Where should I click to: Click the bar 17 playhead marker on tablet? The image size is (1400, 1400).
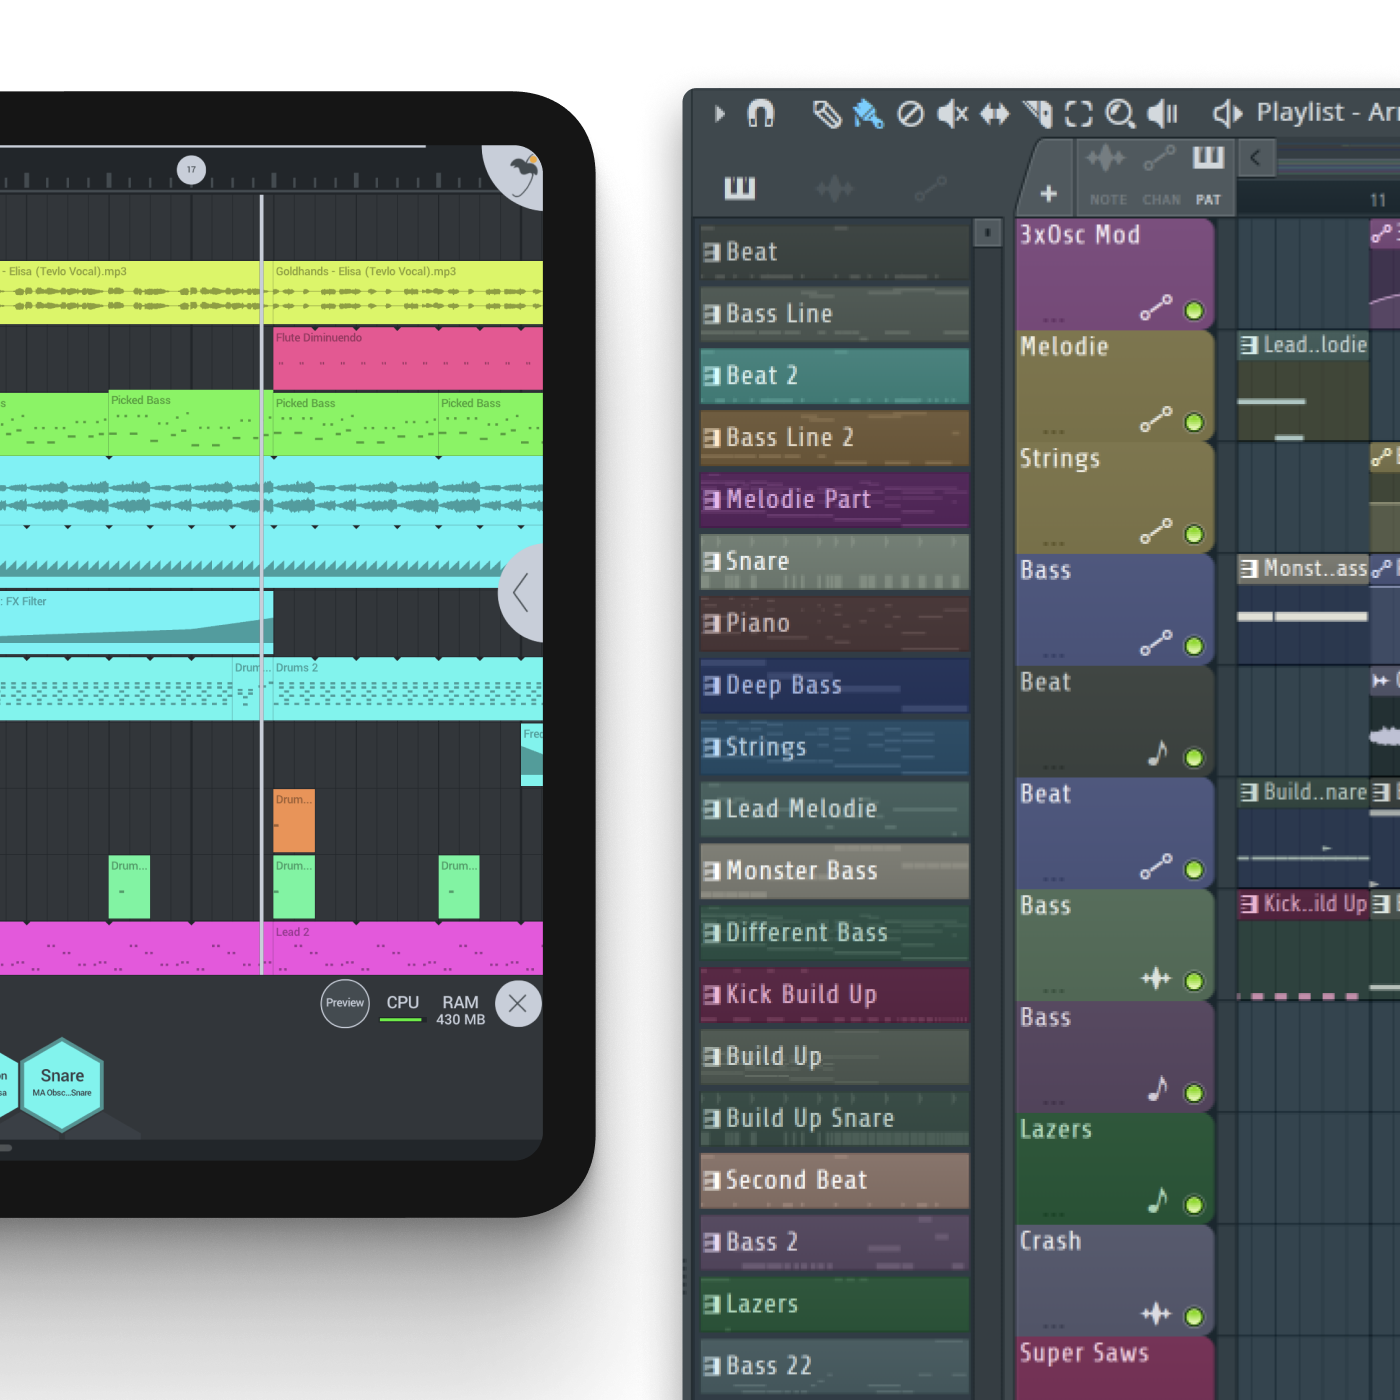(191, 169)
